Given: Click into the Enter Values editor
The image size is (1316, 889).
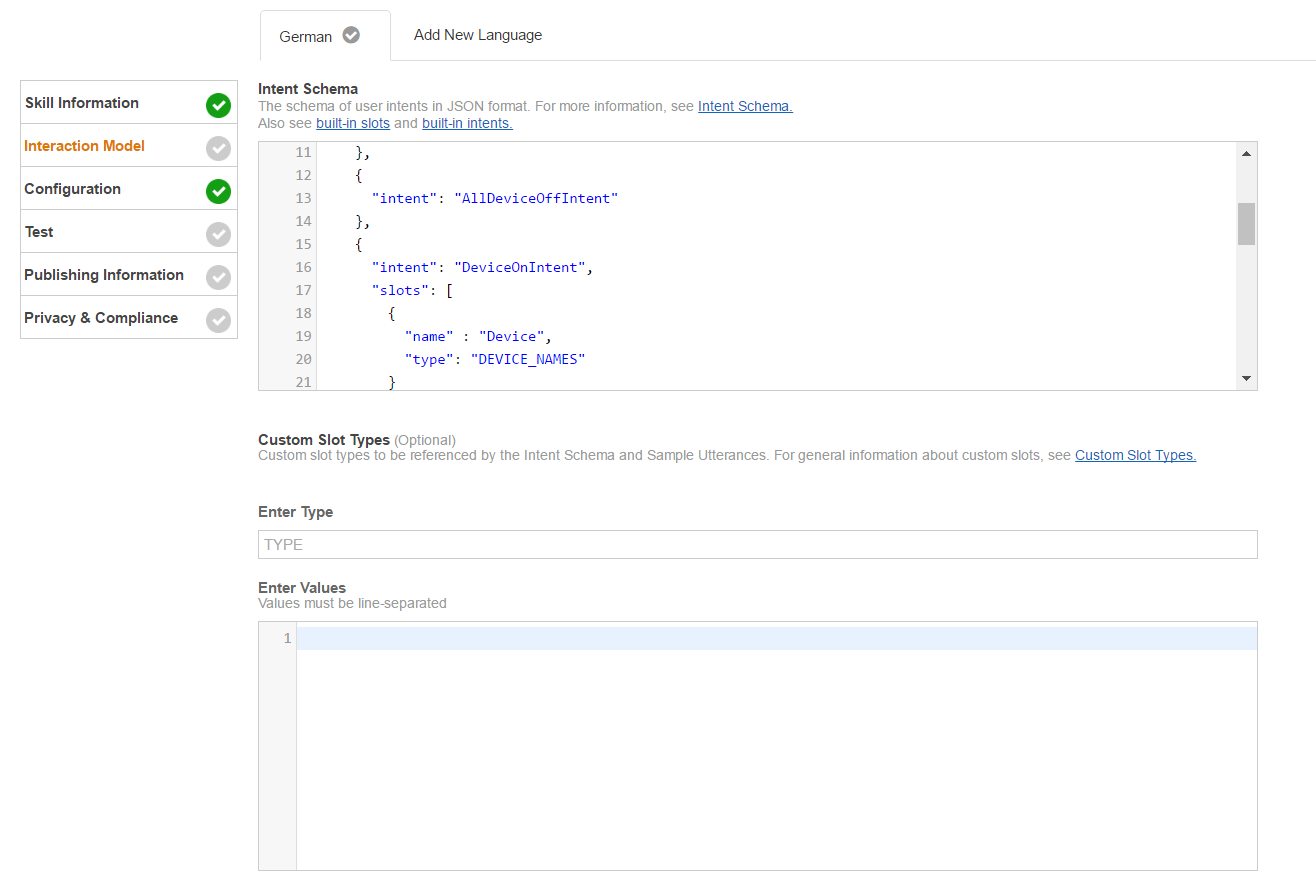Looking at the screenshot, I should (776, 745).
